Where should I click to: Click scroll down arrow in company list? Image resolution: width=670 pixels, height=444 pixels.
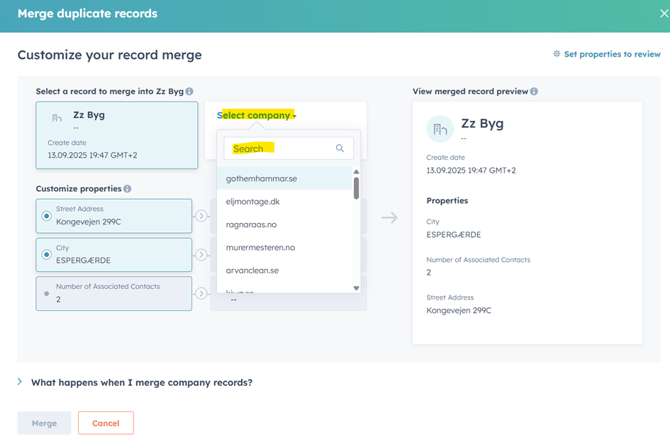[356, 288]
